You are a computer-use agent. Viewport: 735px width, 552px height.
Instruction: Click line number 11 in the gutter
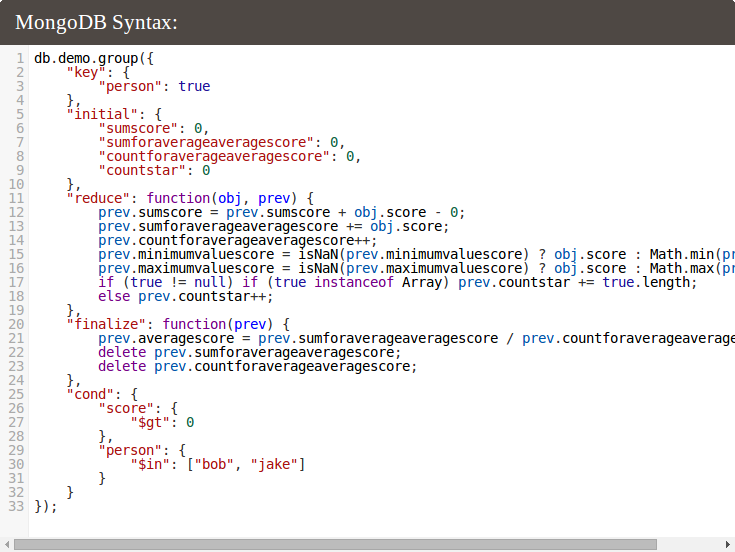(x=17, y=198)
